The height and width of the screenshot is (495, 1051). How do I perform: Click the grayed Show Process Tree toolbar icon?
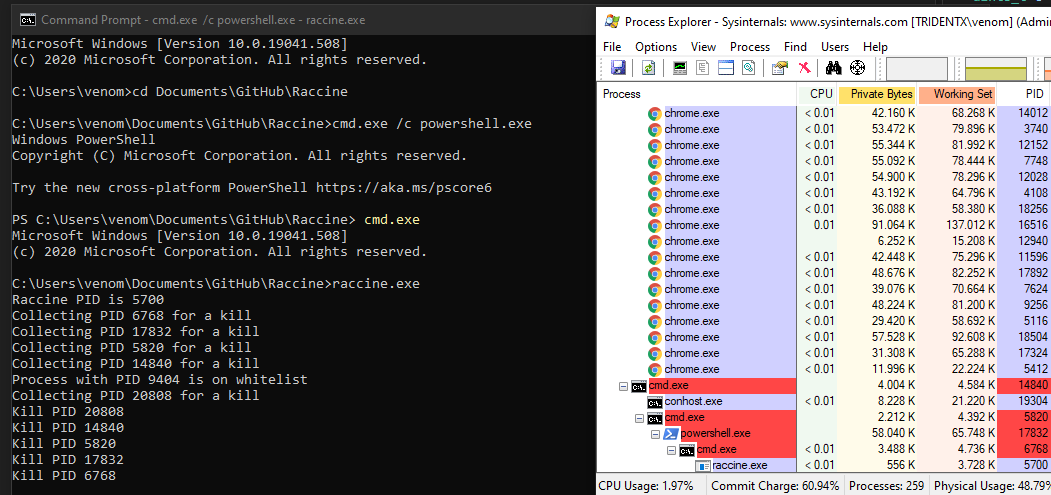[703, 68]
